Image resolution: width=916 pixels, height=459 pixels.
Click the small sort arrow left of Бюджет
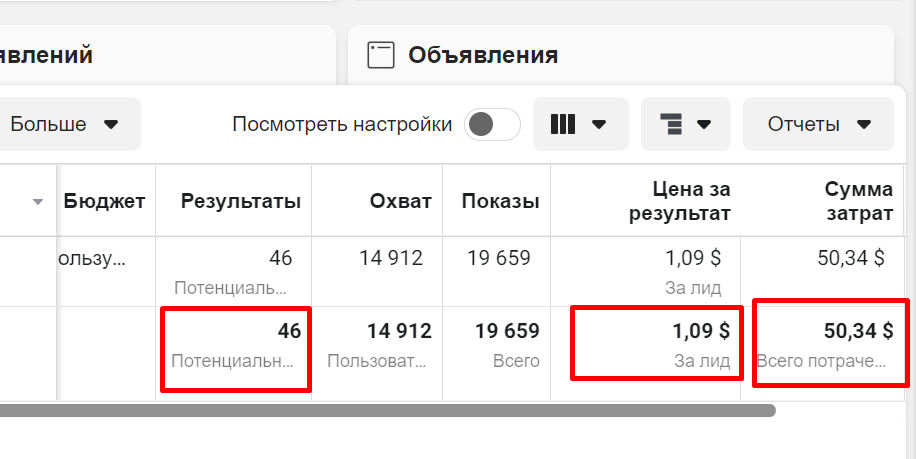tap(38, 202)
